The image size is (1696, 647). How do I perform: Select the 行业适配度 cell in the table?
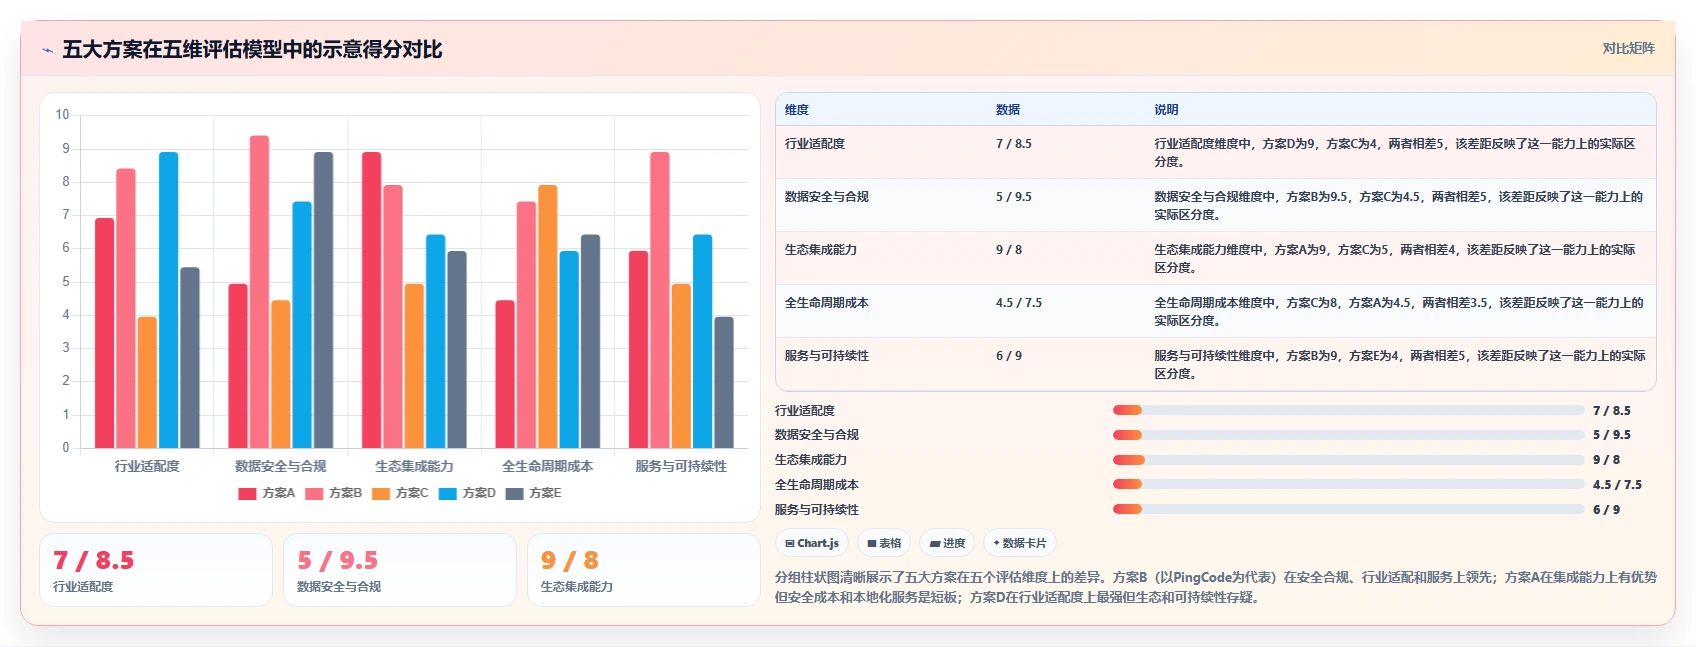(815, 144)
